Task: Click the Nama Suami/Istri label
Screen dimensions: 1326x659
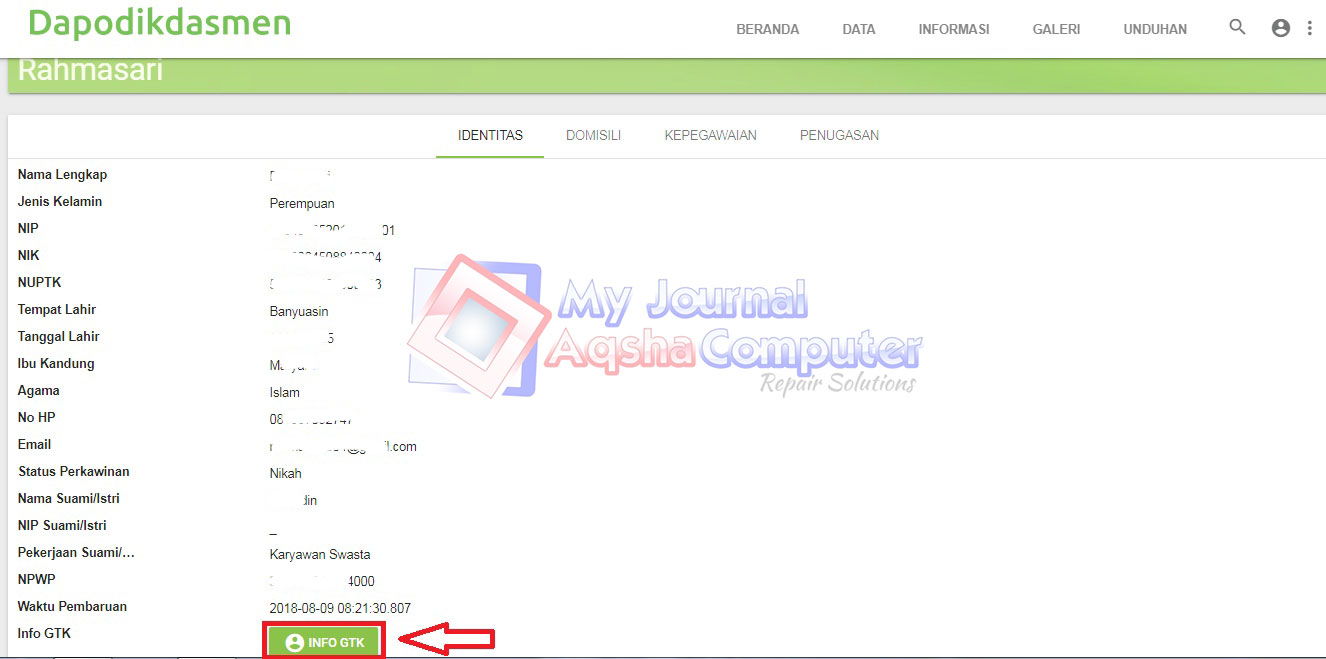Action: (x=69, y=499)
